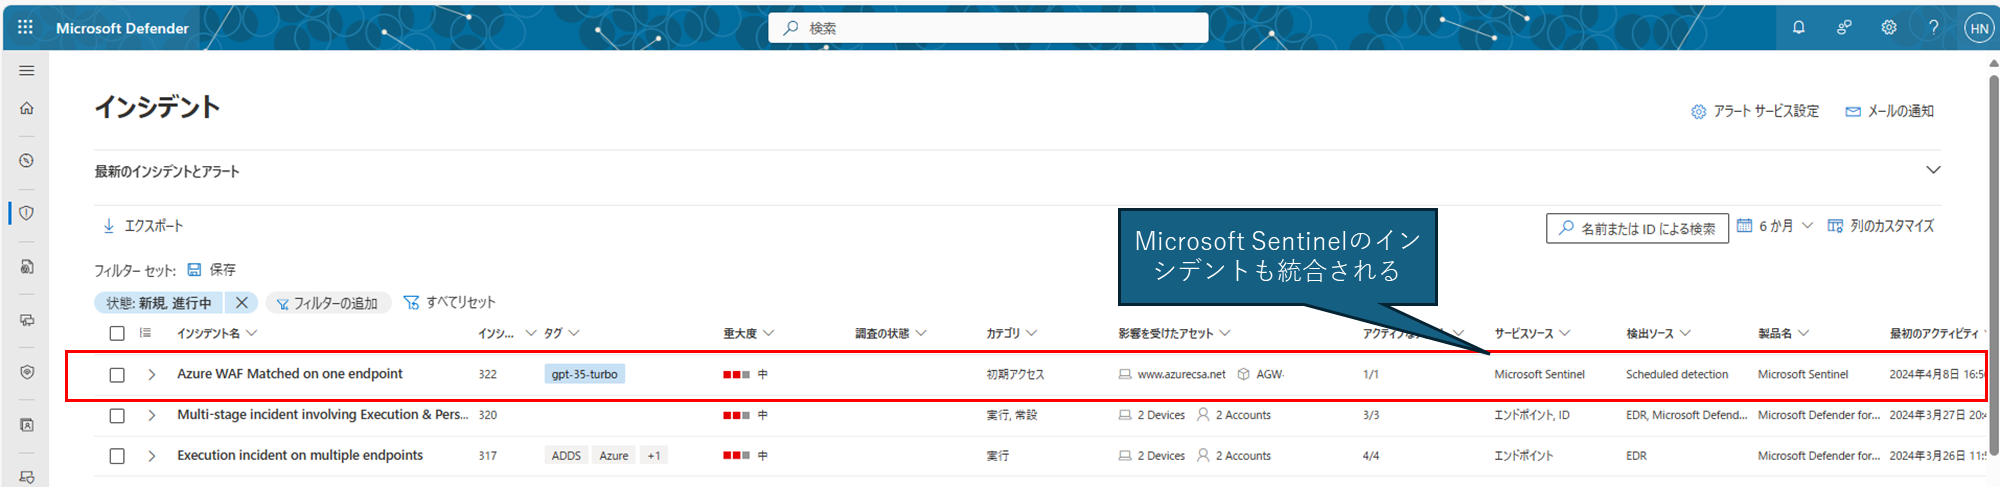
Task: Click the エクスポート download button
Action: (x=143, y=226)
